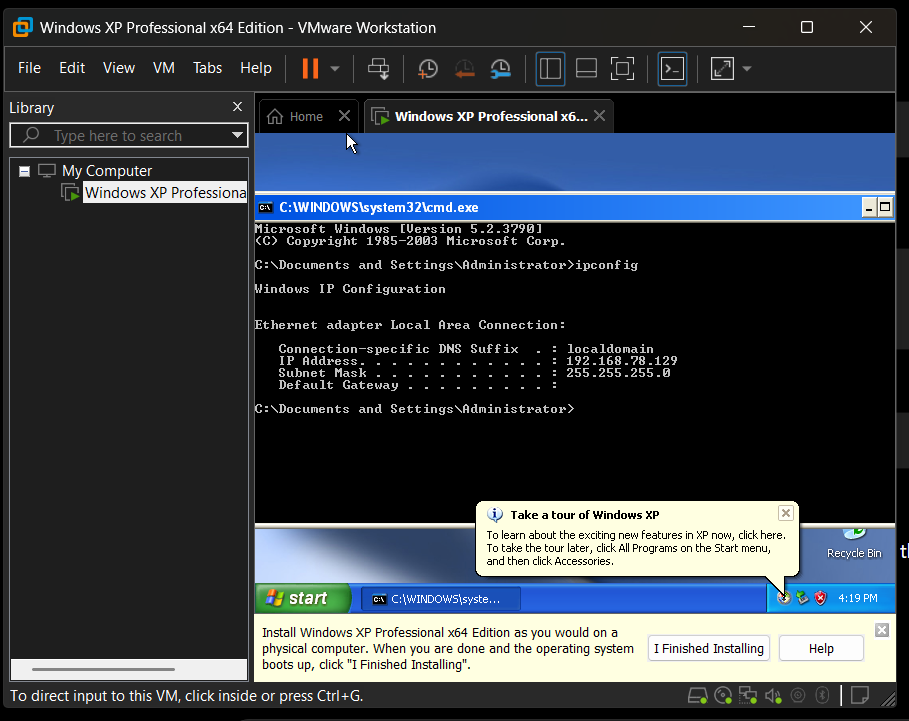Click the red security shield tray icon

point(820,598)
